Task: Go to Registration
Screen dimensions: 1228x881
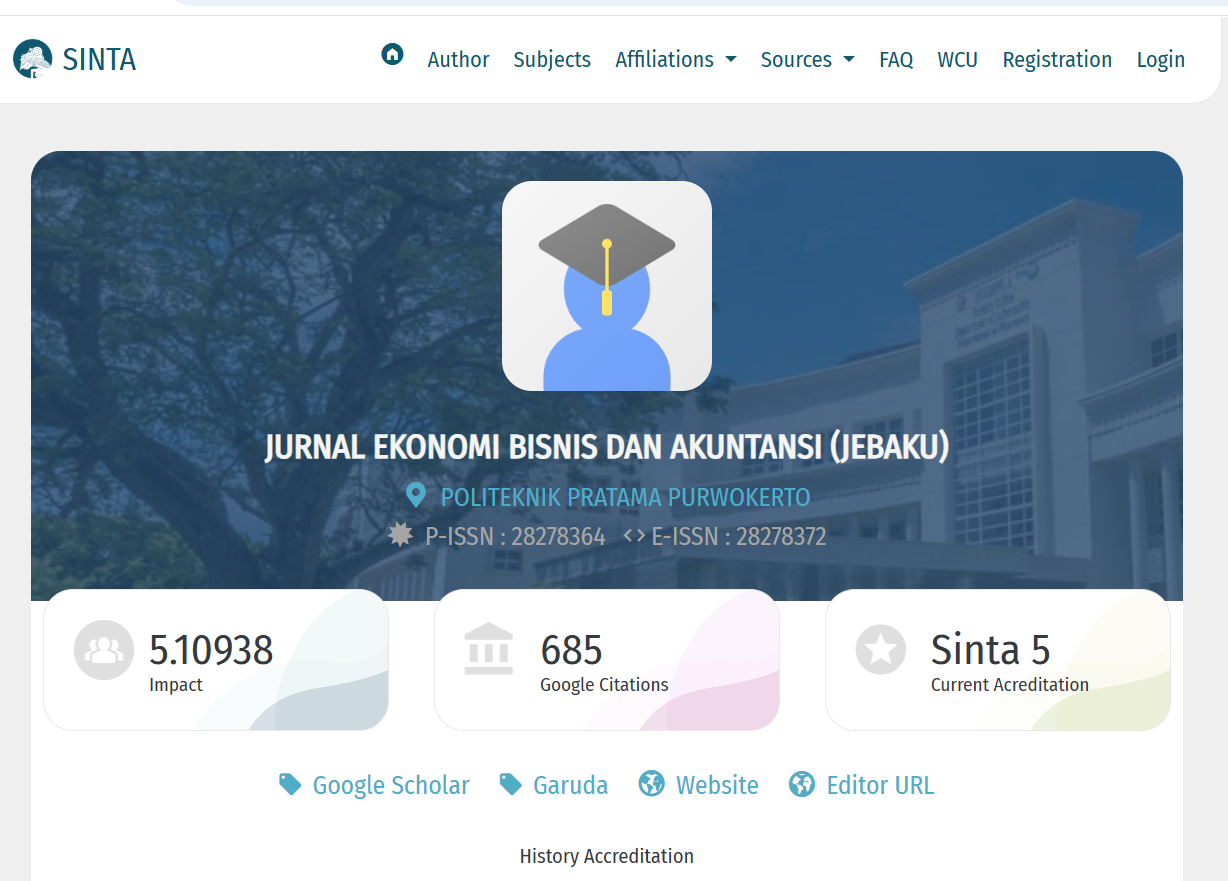Action: [1057, 60]
